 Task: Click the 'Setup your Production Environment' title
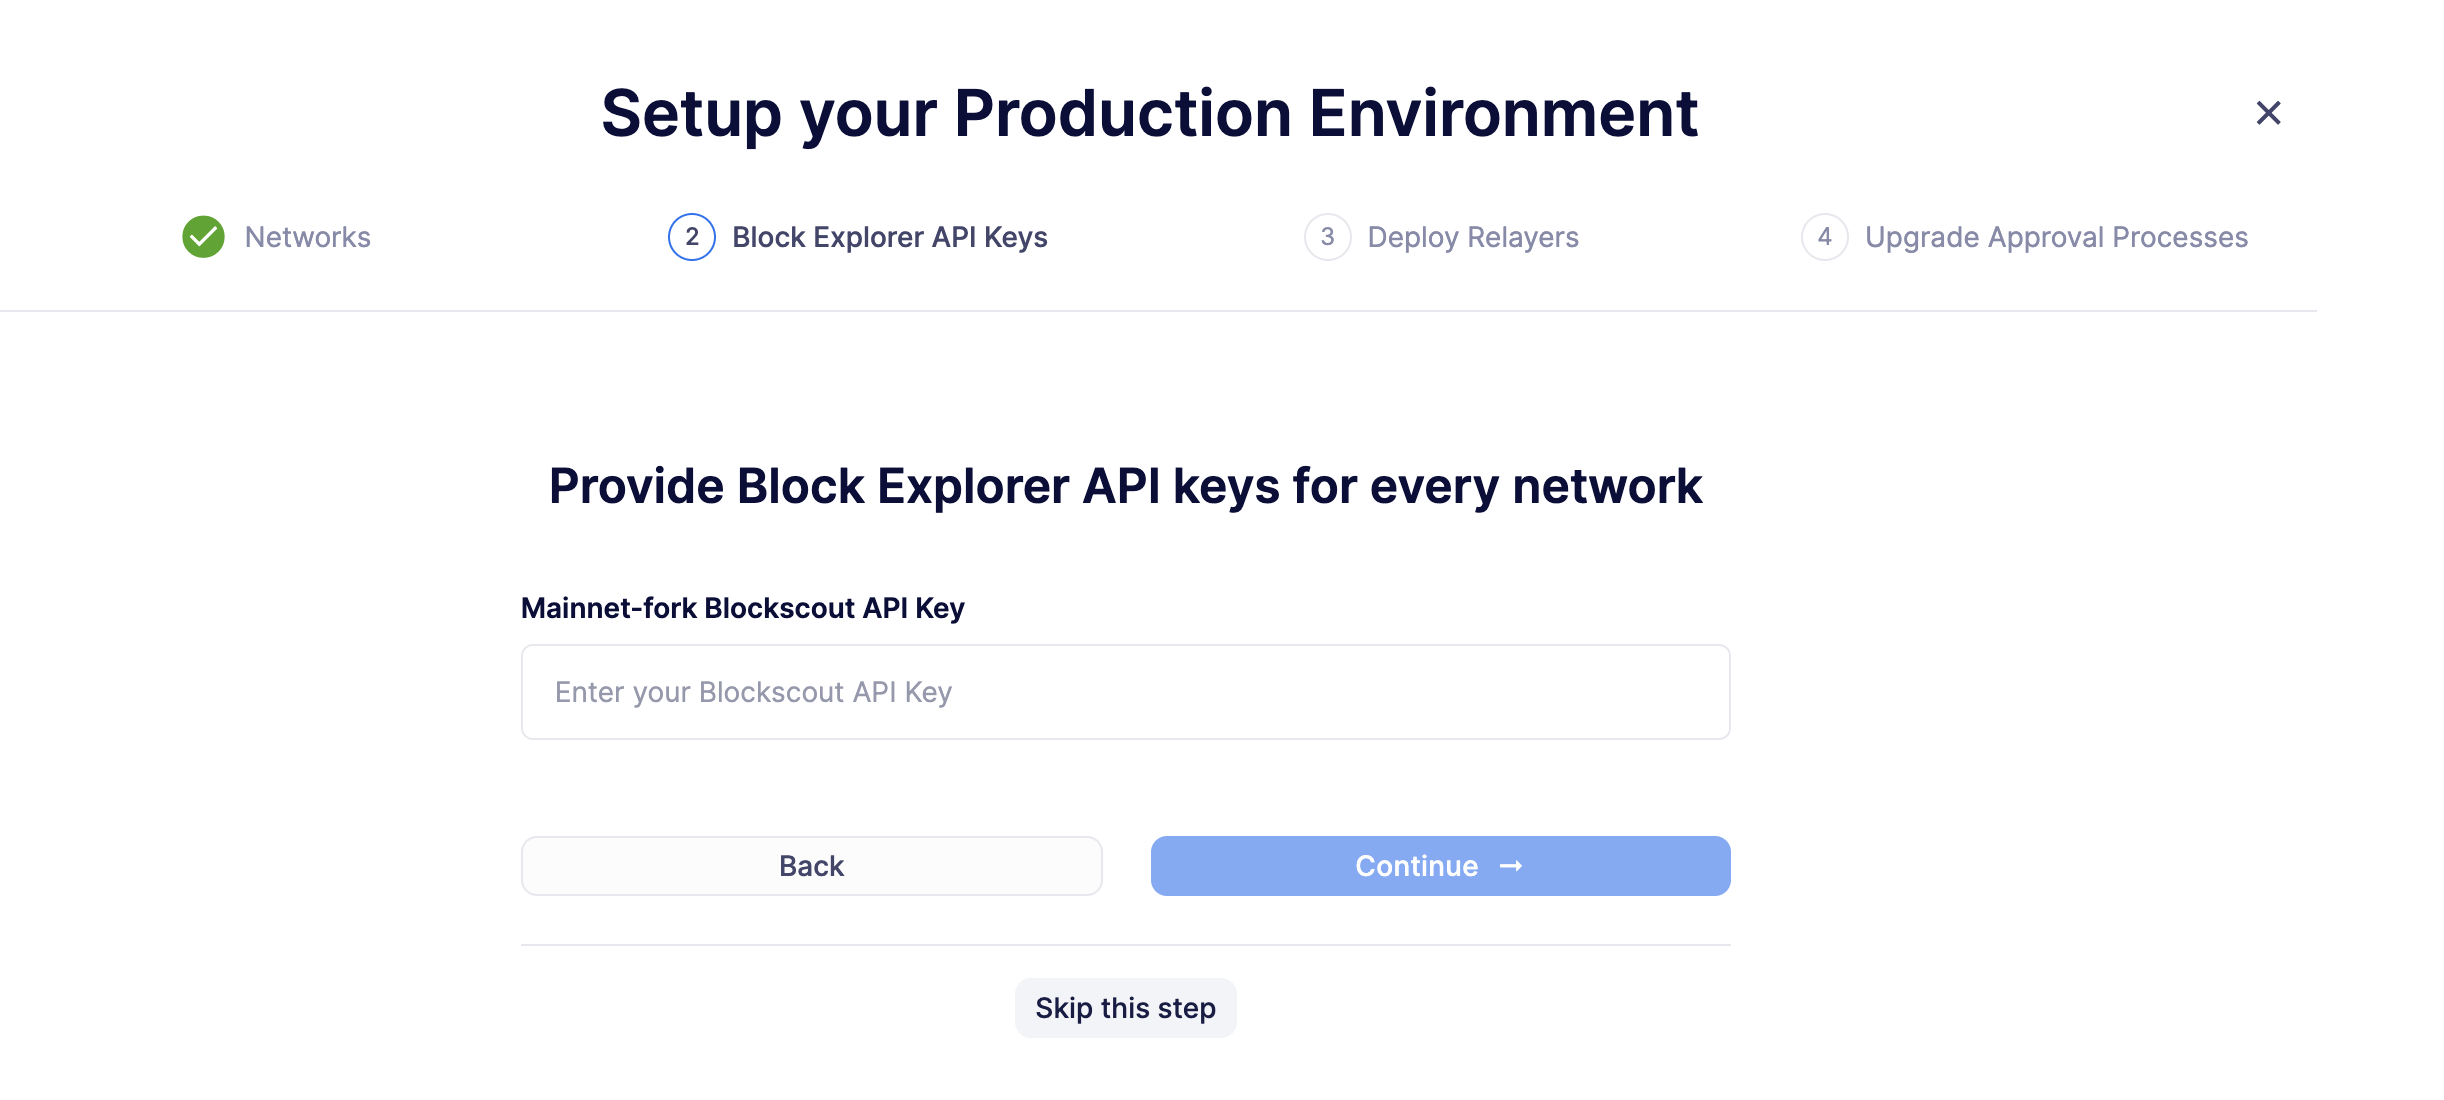[1149, 113]
